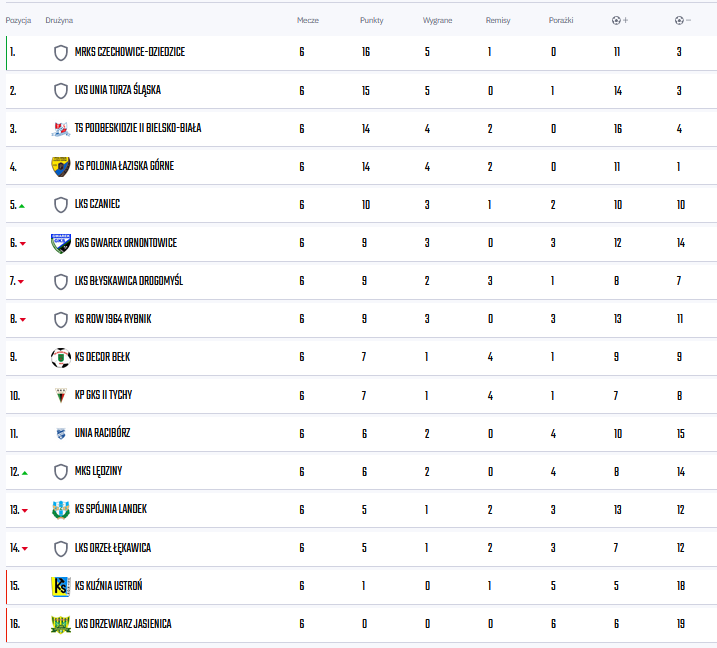Viewport: 717px width, 648px height.
Task: Click the LKS Drzewiarz Jasienica crest
Action: 60,624
